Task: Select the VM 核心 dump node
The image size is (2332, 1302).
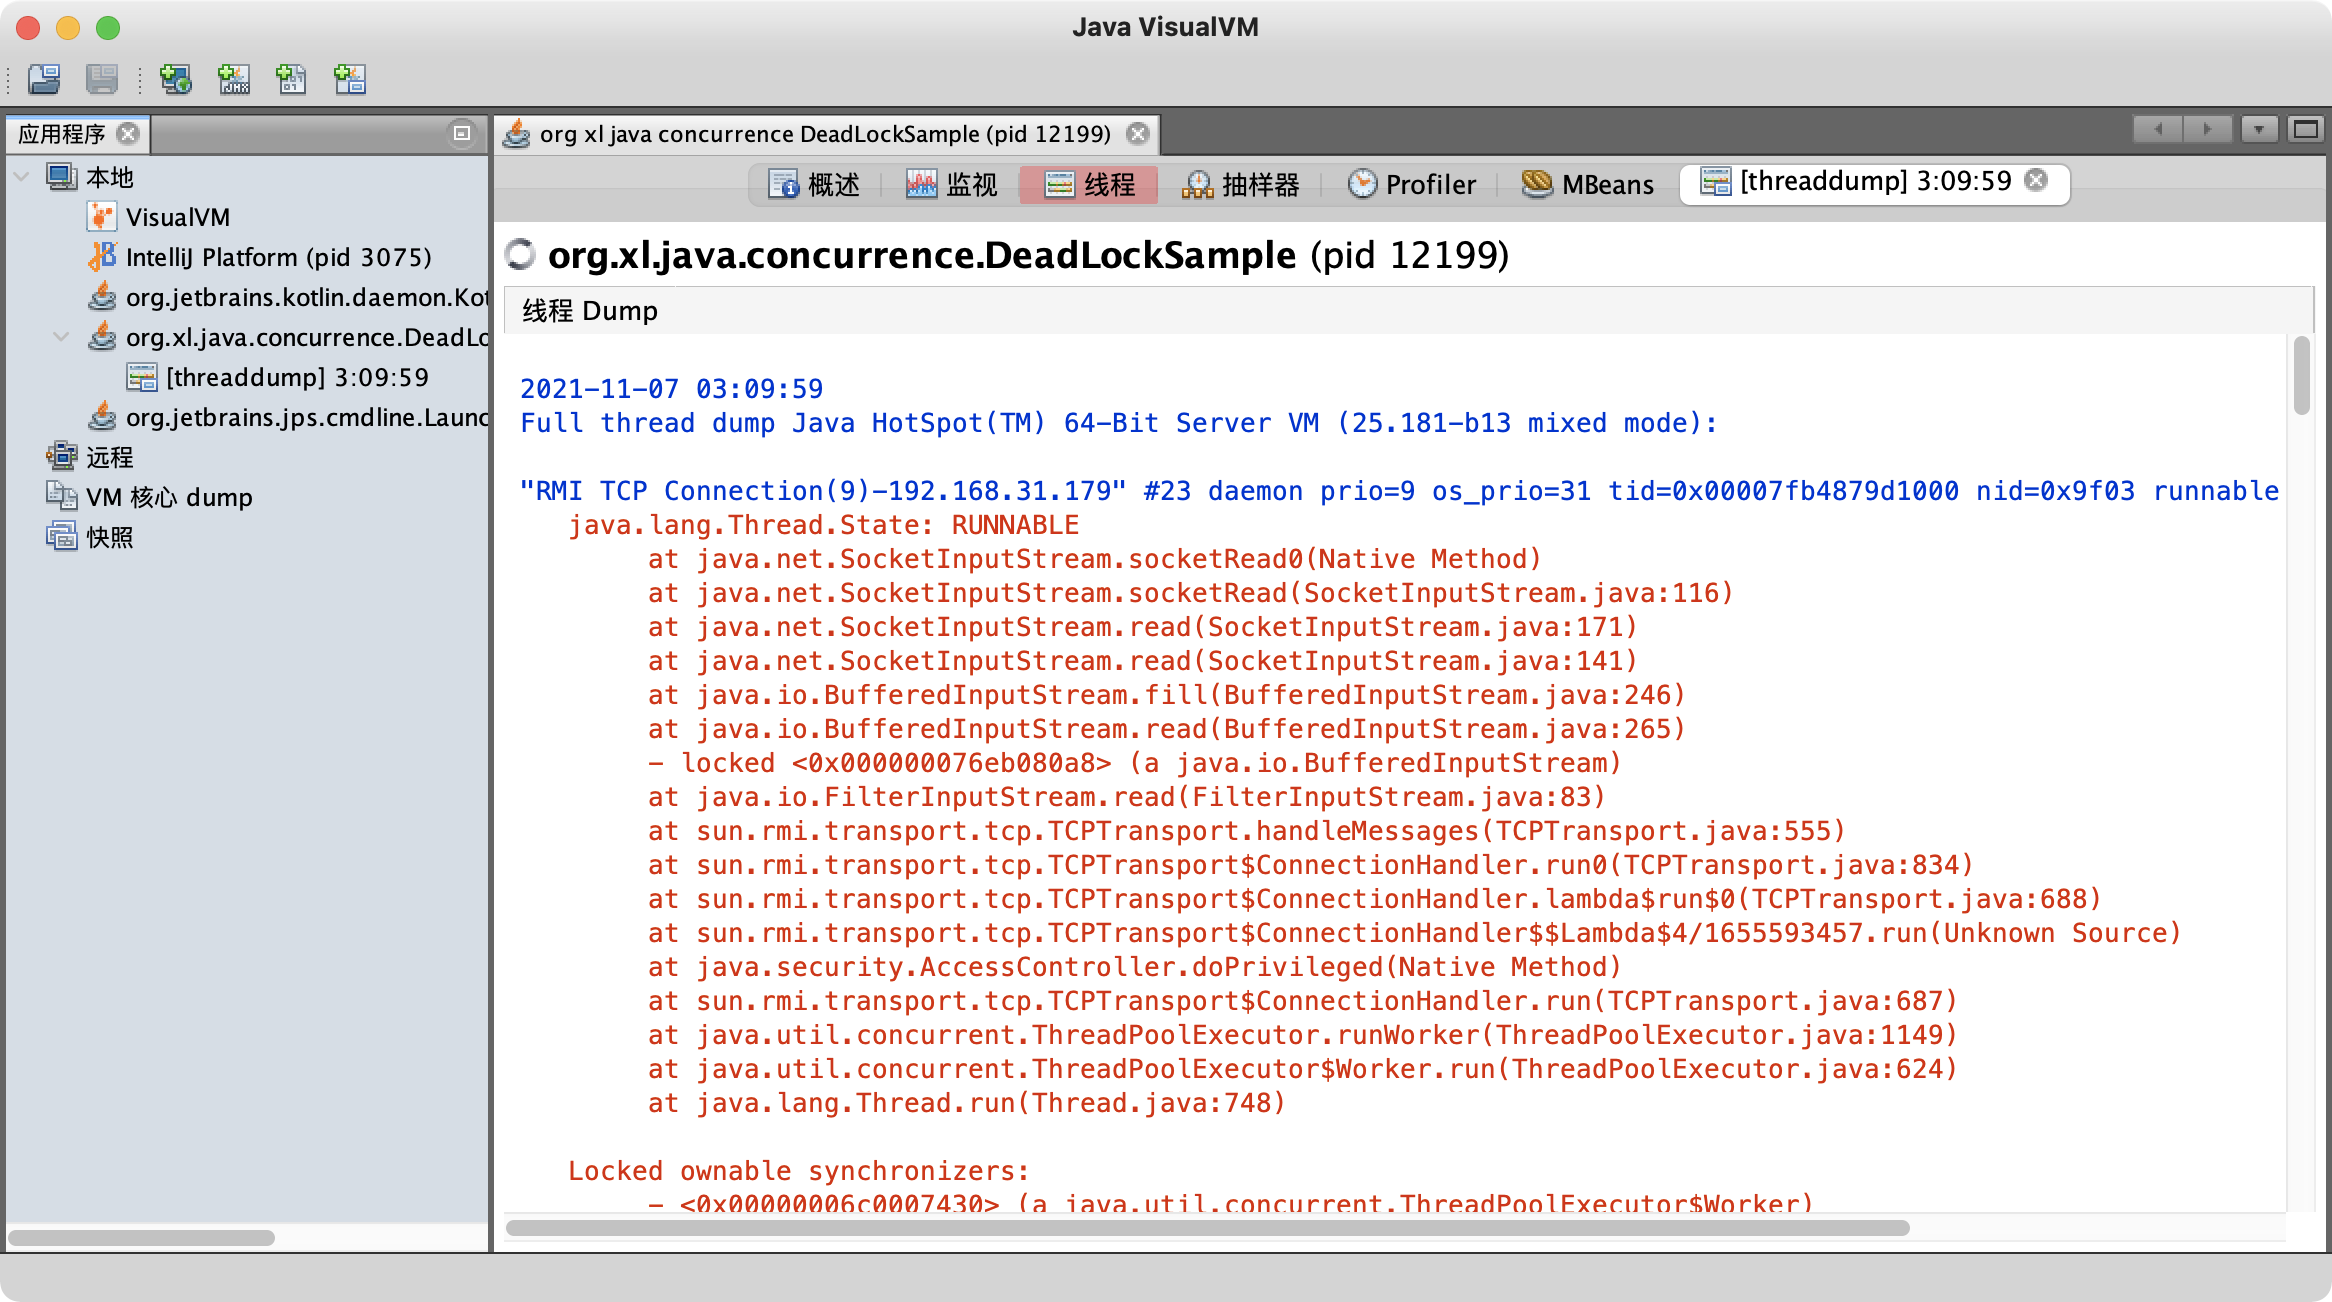Action: pyautogui.click(x=169, y=497)
